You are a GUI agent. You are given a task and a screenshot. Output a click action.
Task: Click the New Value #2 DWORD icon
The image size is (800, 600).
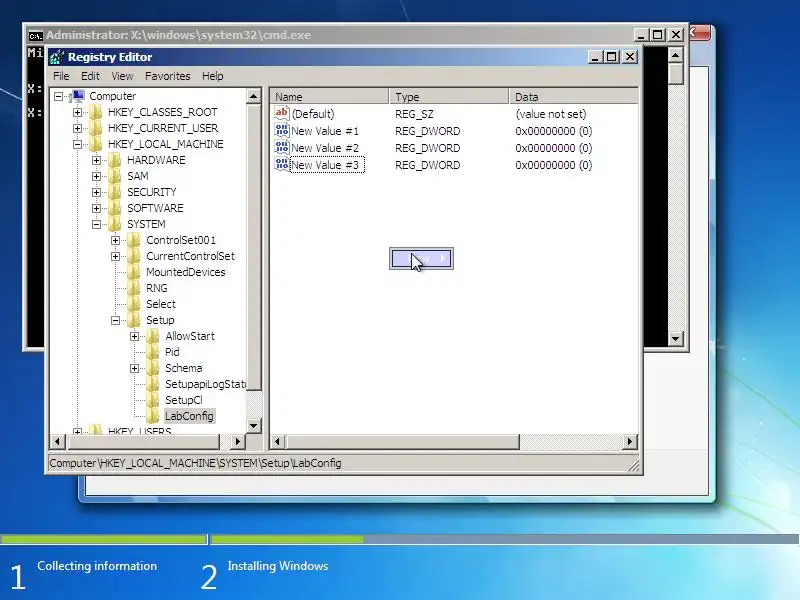[282, 147]
